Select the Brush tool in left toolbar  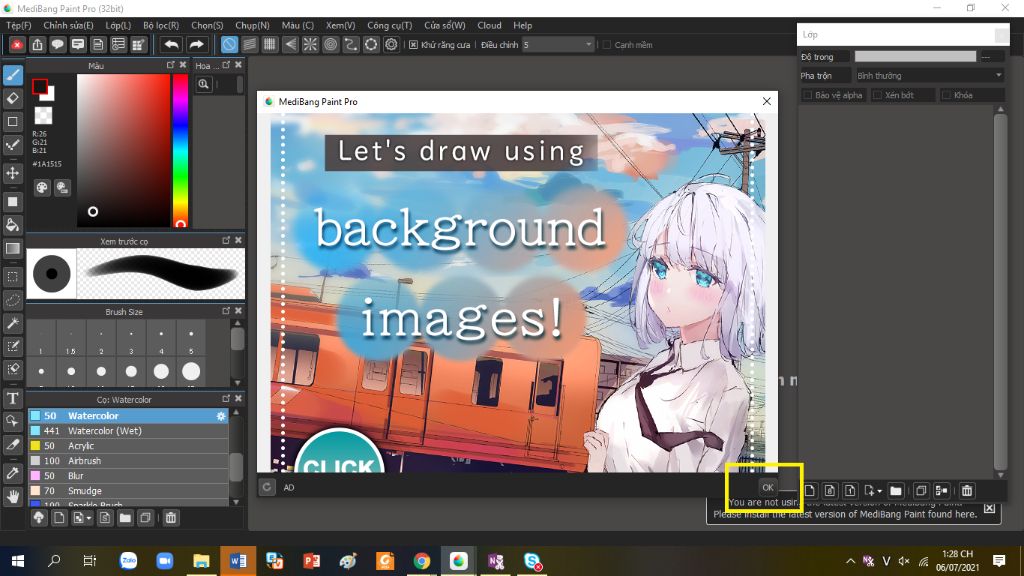pos(12,75)
